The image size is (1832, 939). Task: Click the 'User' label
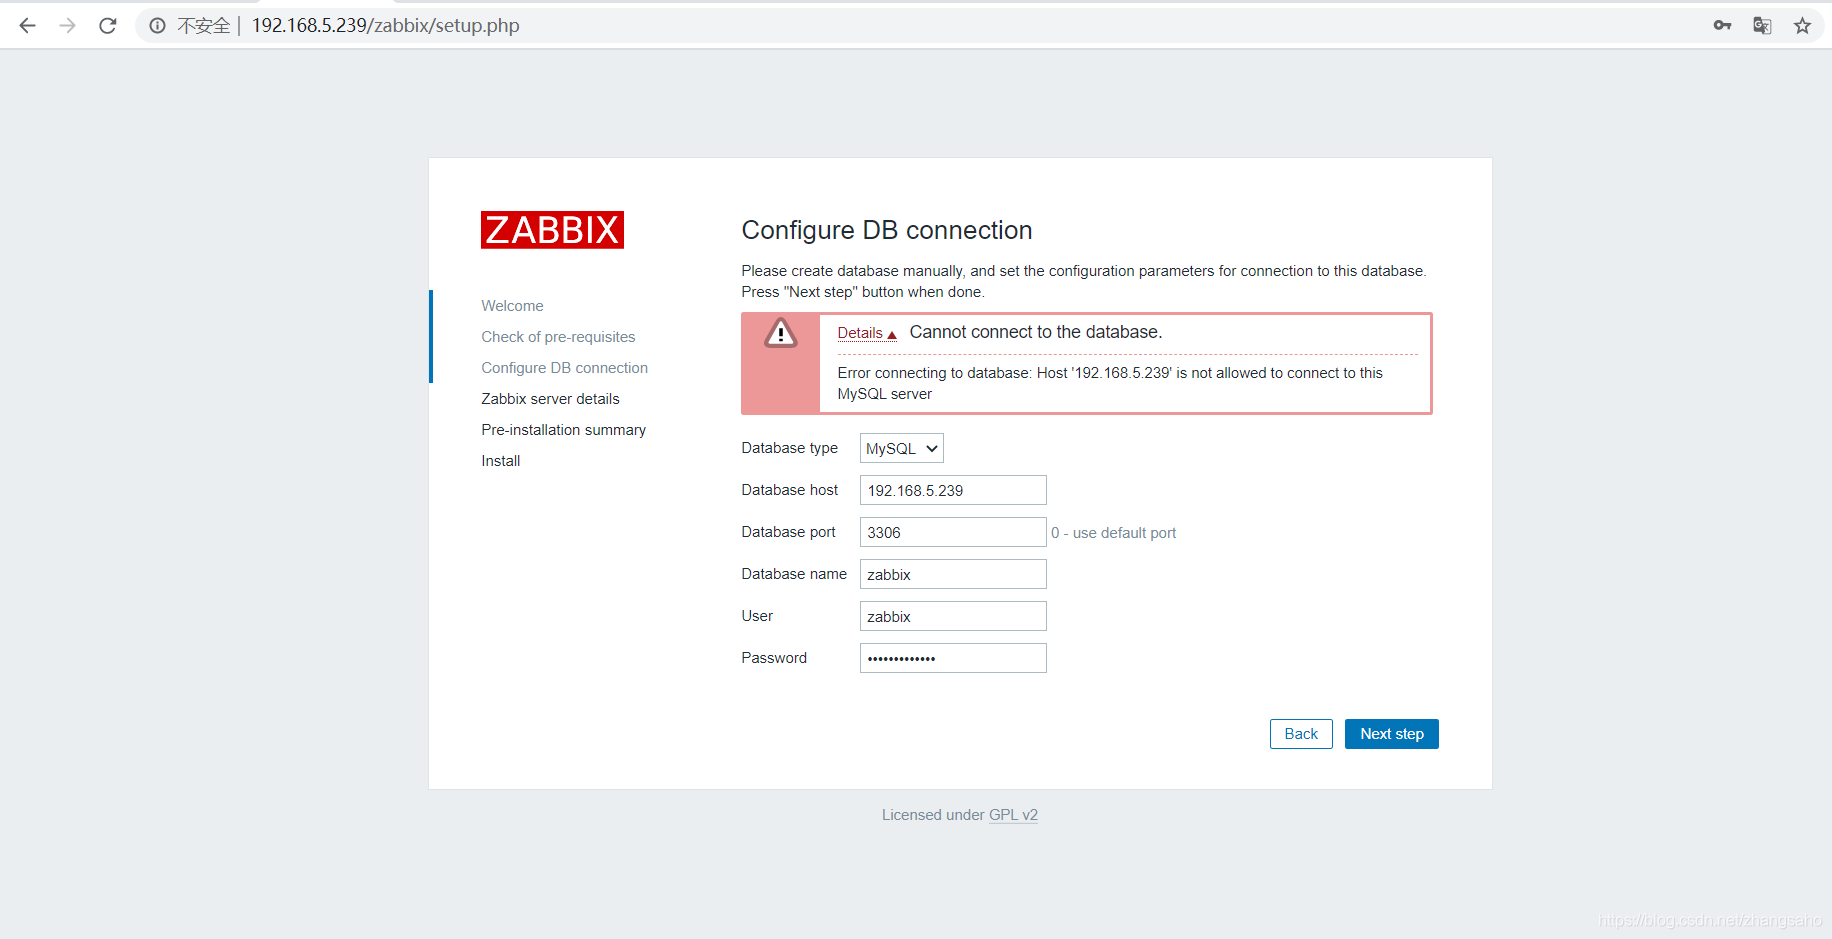pos(757,616)
